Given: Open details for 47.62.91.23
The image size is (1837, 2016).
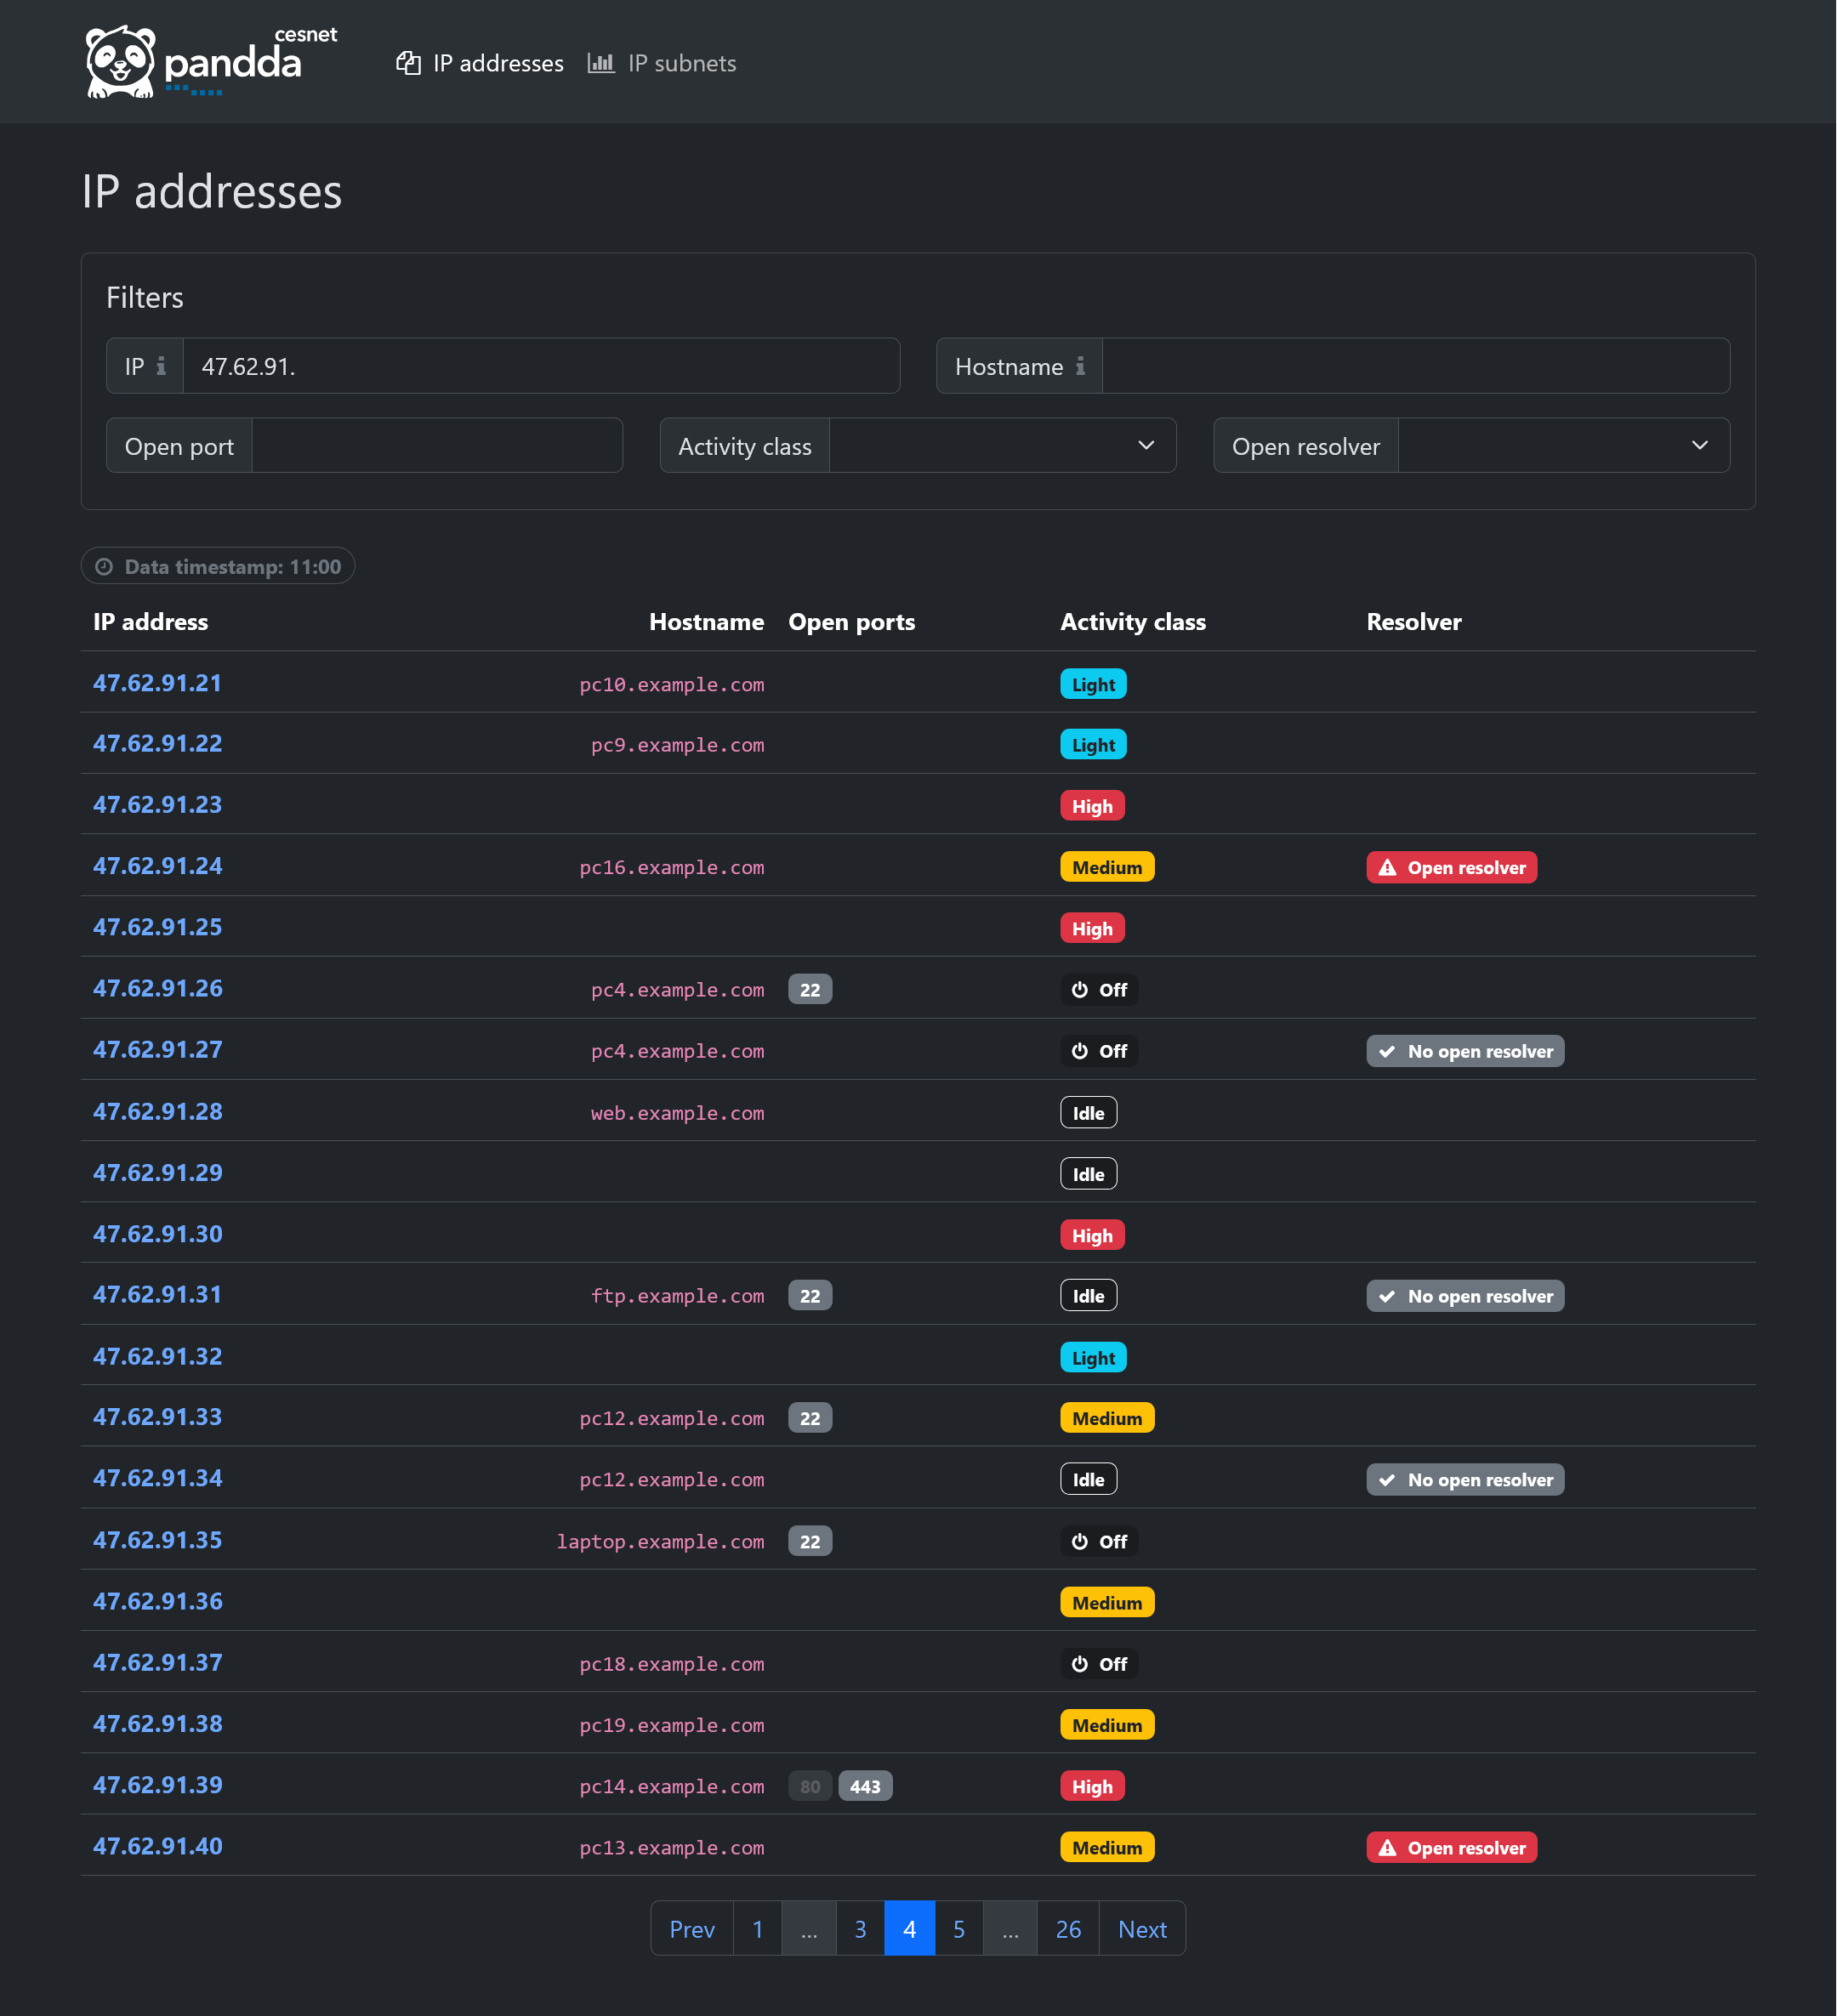Looking at the screenshot, I should click(x=157, y=804).
